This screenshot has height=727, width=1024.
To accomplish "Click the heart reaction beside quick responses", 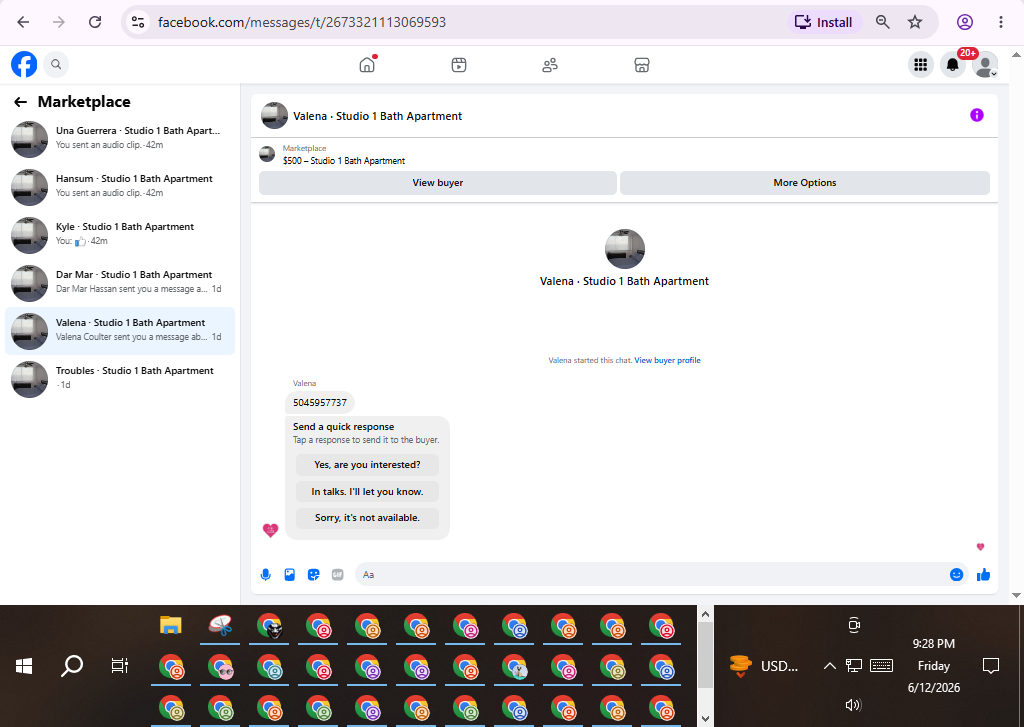I will point(270,530).
